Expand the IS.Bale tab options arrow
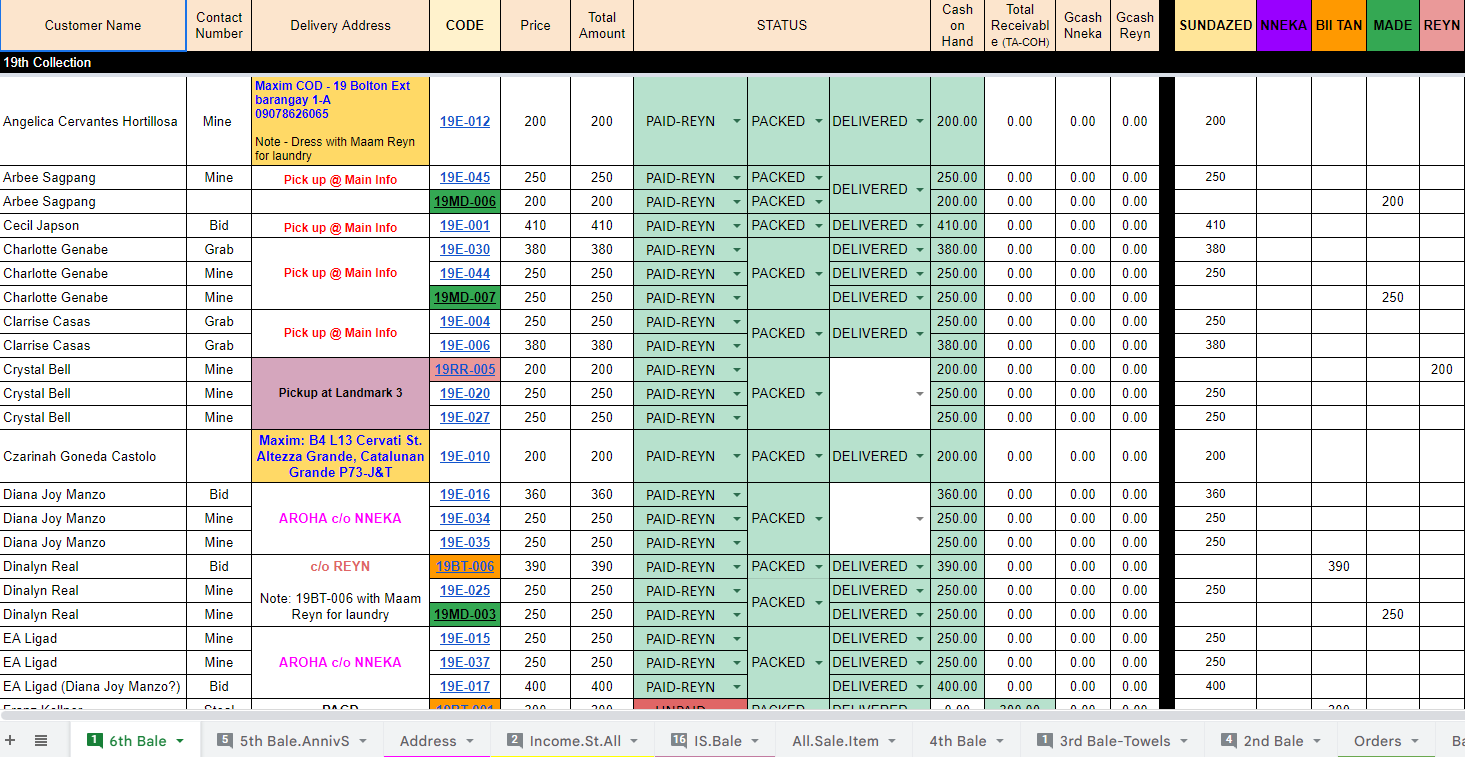1465x757 pixels. 756,741
